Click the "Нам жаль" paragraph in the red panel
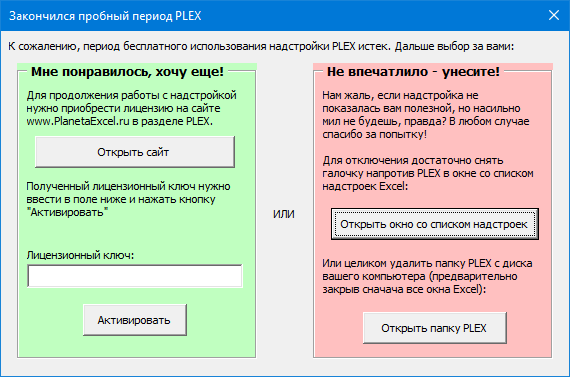 coord(426,115)
